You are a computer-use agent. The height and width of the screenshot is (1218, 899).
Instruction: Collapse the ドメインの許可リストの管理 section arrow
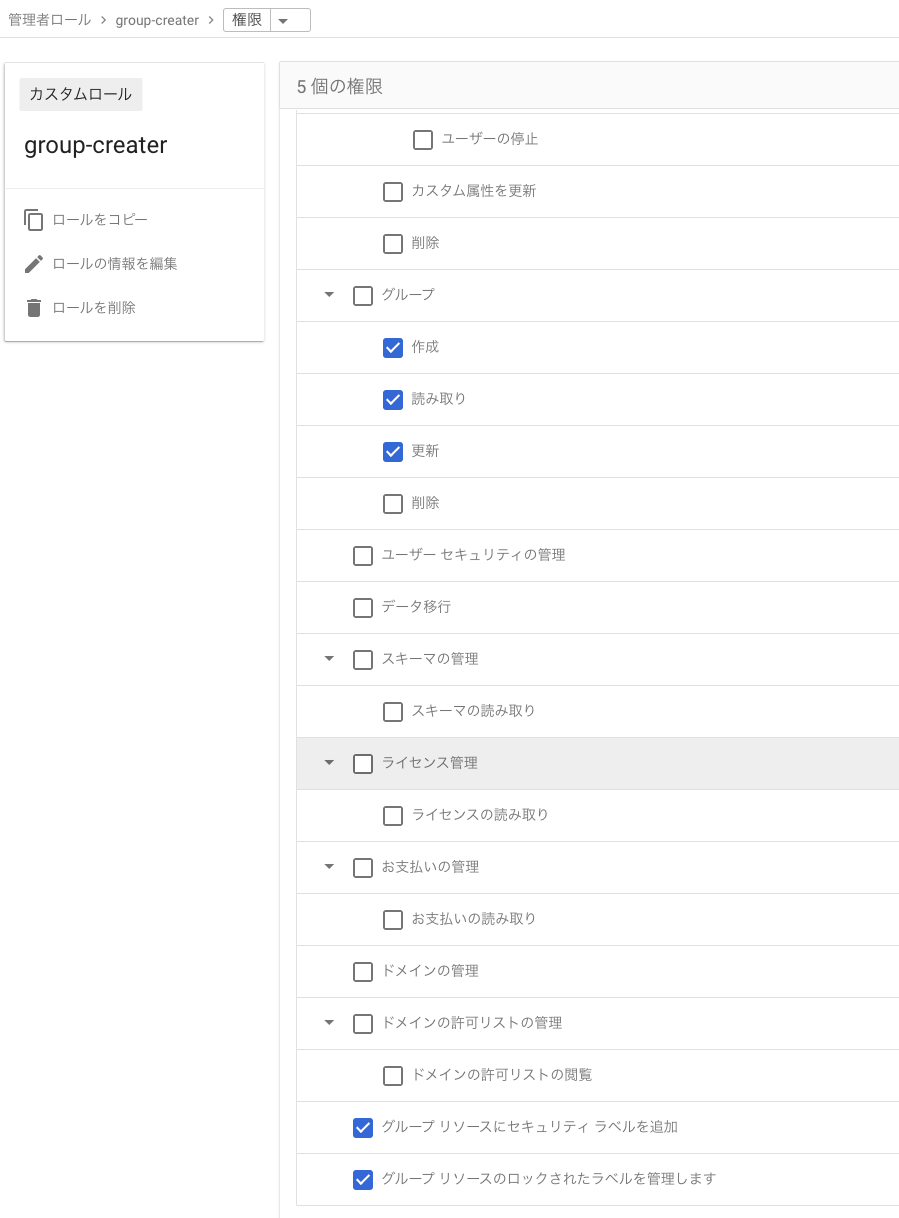[329, 1023]
